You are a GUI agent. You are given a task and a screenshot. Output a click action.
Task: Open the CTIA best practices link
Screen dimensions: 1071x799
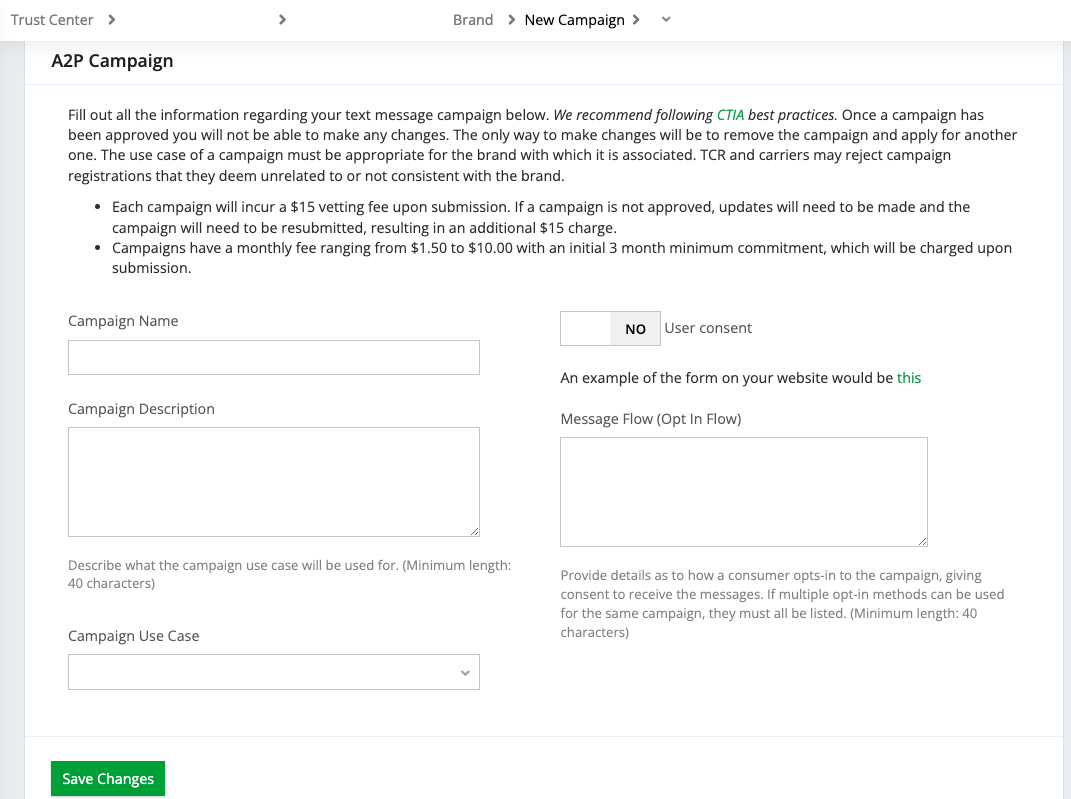coord(730,115)
